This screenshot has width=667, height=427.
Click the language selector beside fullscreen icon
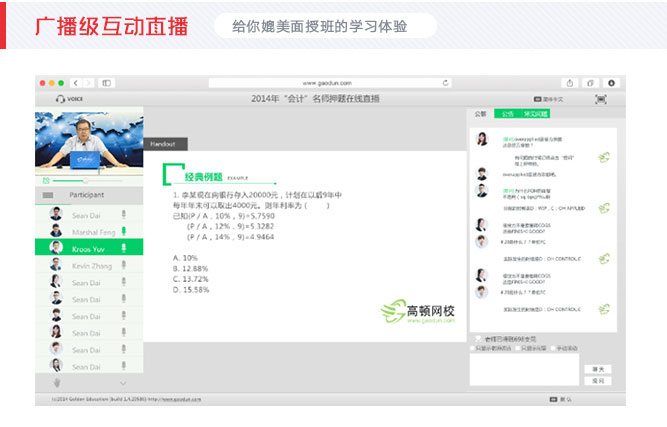tap(548, 99)
